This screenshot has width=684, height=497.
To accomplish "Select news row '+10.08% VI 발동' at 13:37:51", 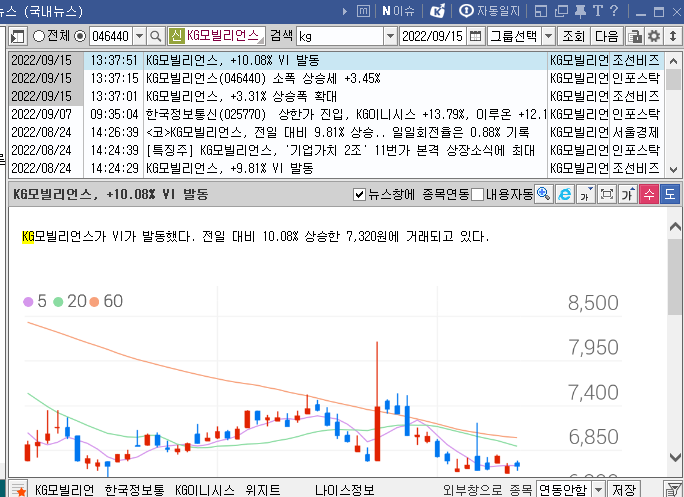I will pos(336,60).
